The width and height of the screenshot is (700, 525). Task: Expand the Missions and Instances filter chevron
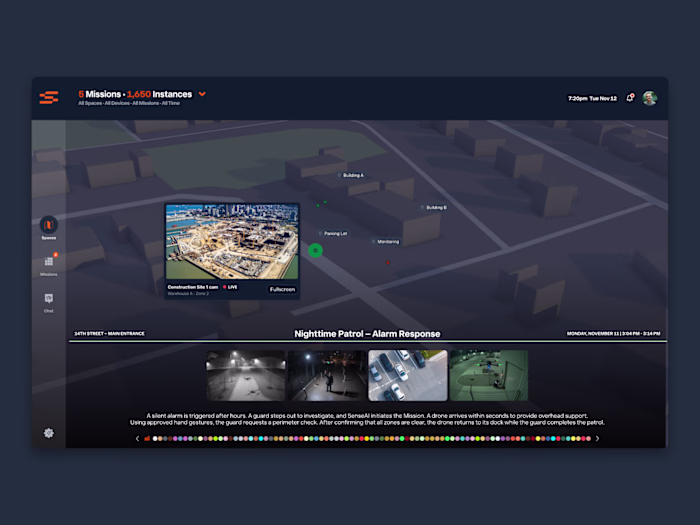(x=202, y=94)
